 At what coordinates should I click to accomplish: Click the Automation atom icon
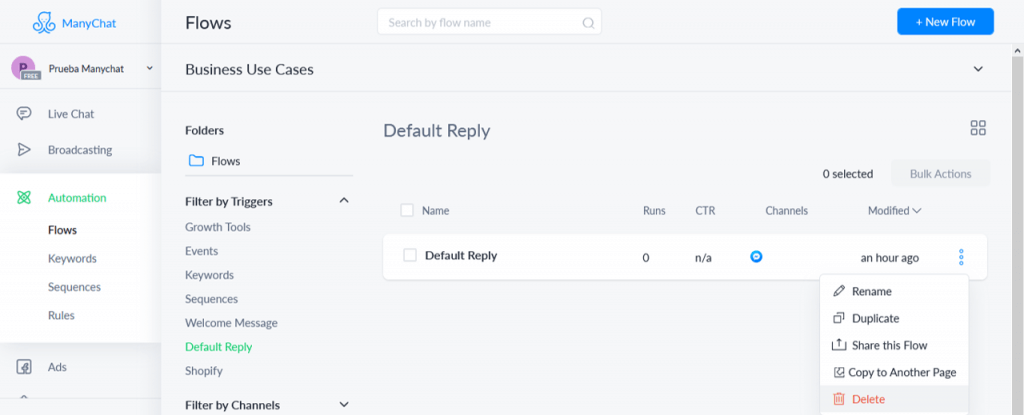pyautogui.click(x=24, y=197)
